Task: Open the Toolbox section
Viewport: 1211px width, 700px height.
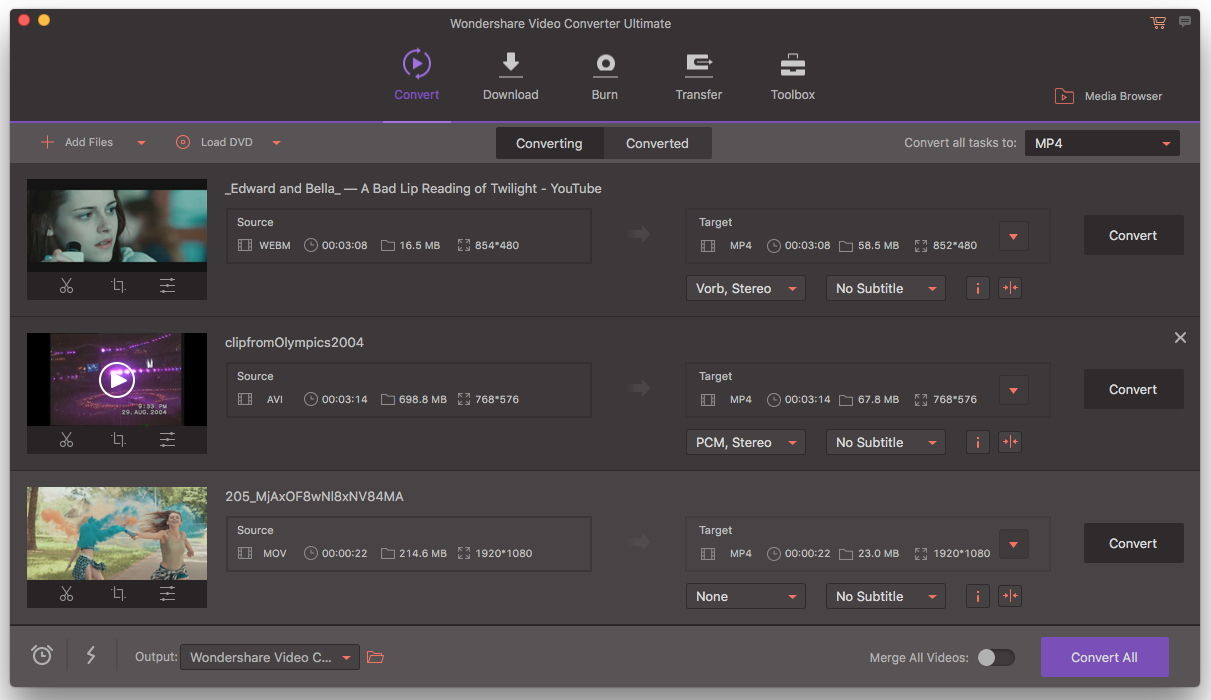Action: [793, 64]
